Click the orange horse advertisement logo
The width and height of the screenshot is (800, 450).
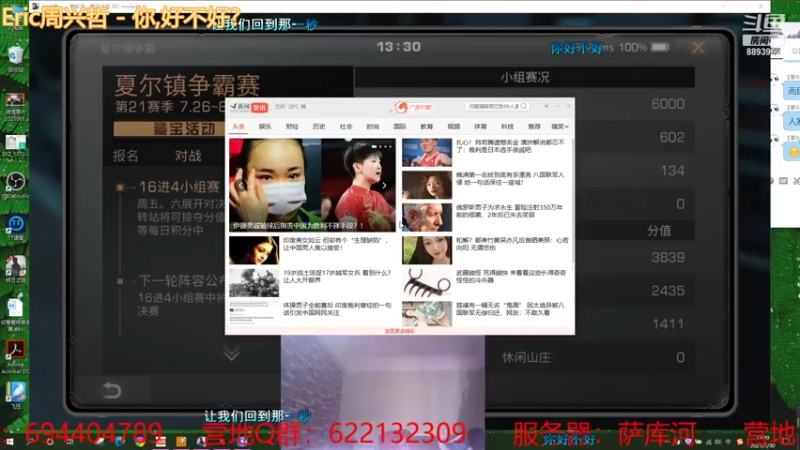click(412, 107)
